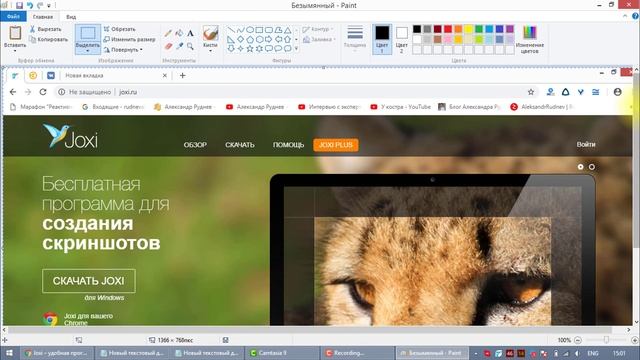Viewport: 640px width, 360px height.
Task: Pick the Down arrow shape
Action: tap(231, 49)
